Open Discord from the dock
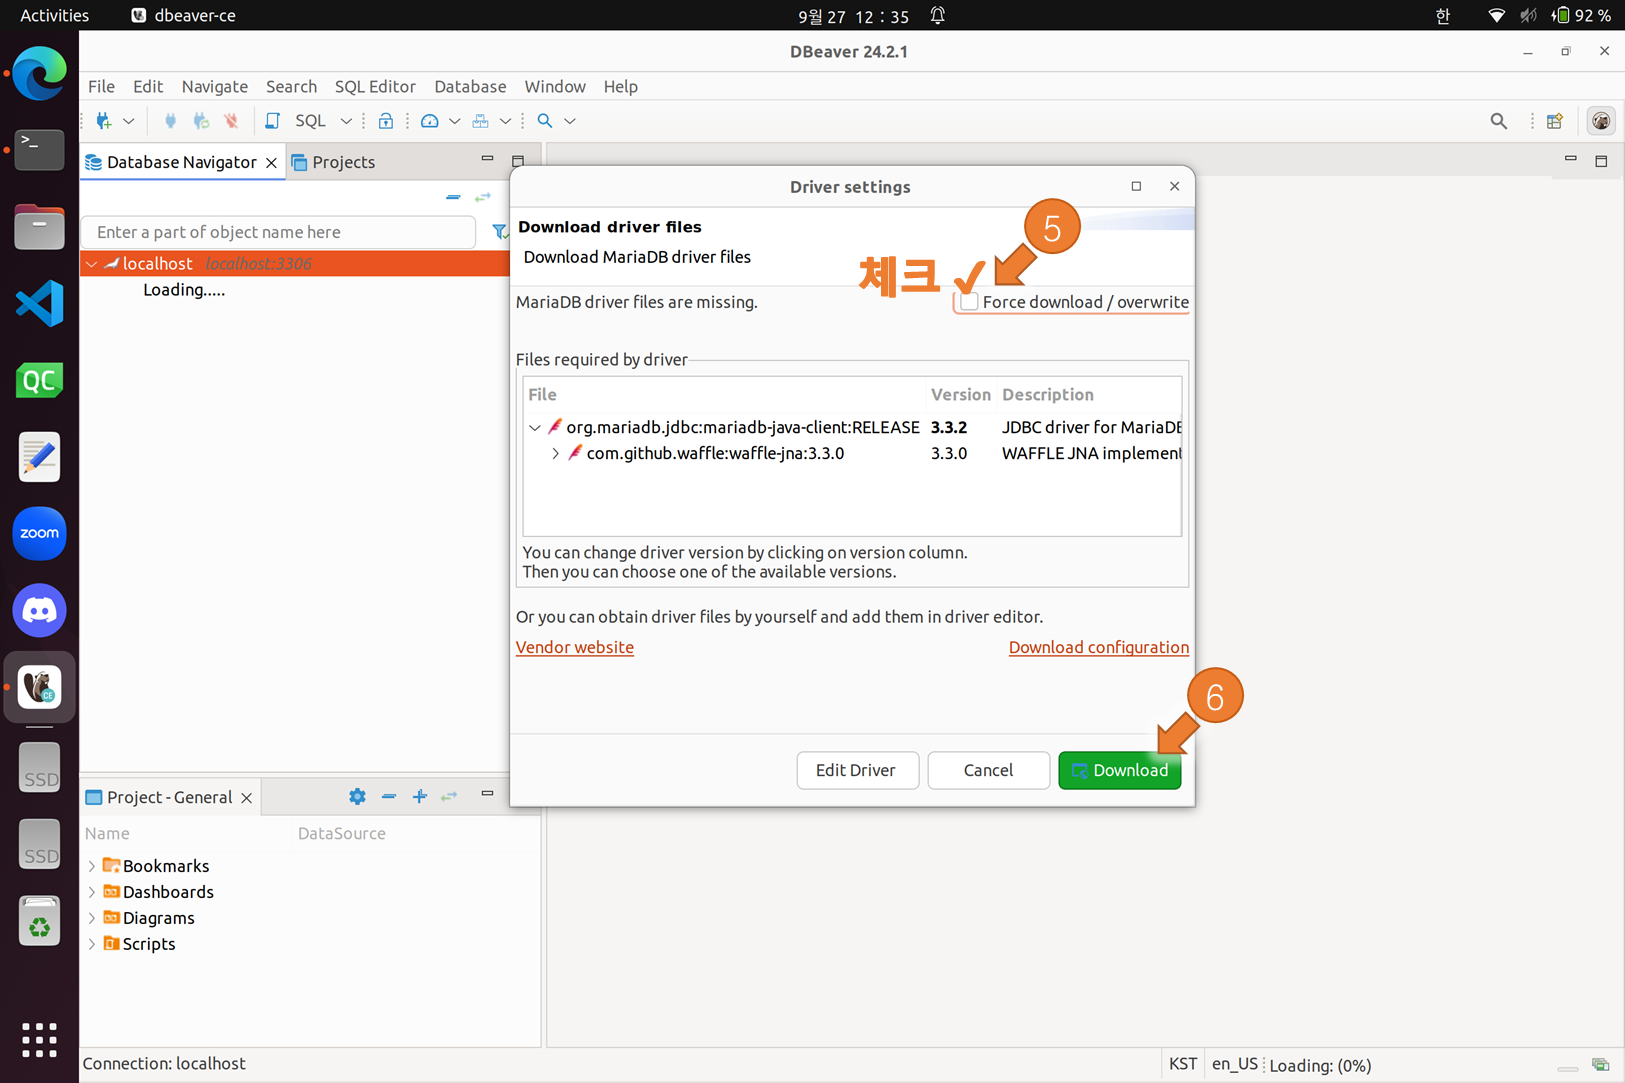1625x1083 pixels. pos(39,610)
